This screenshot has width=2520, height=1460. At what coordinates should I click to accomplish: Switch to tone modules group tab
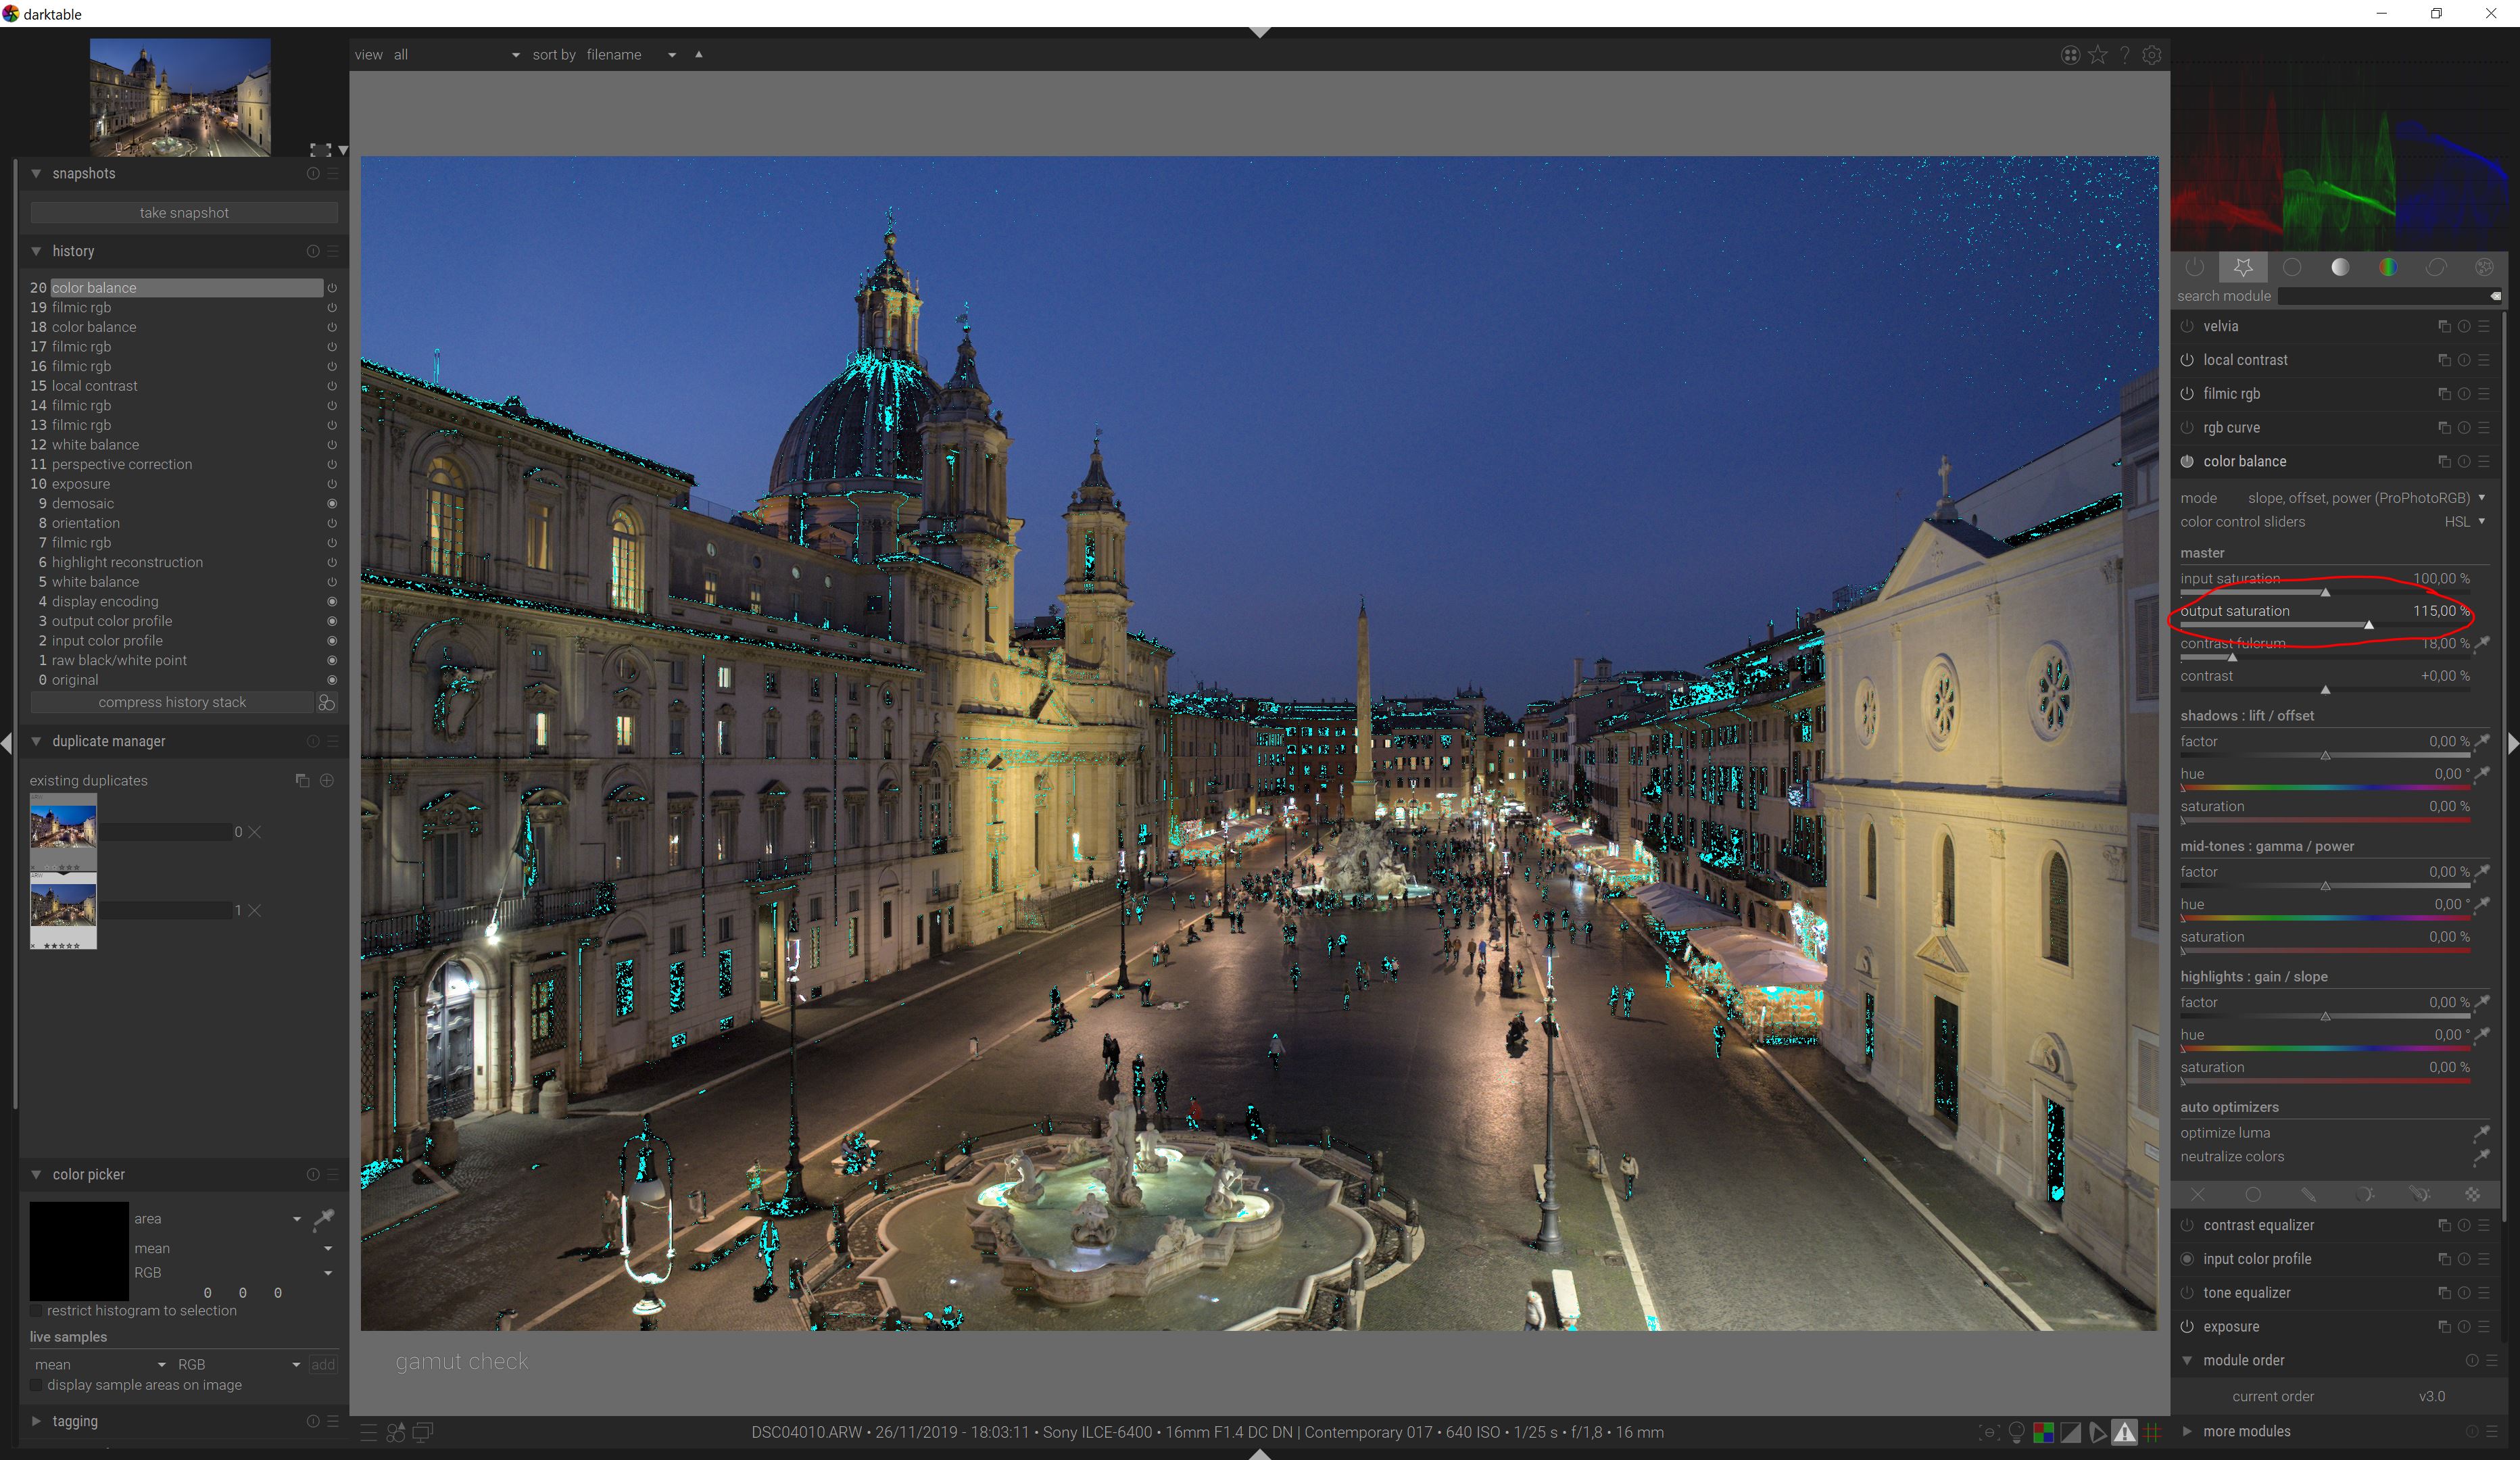coord(2340,267)
